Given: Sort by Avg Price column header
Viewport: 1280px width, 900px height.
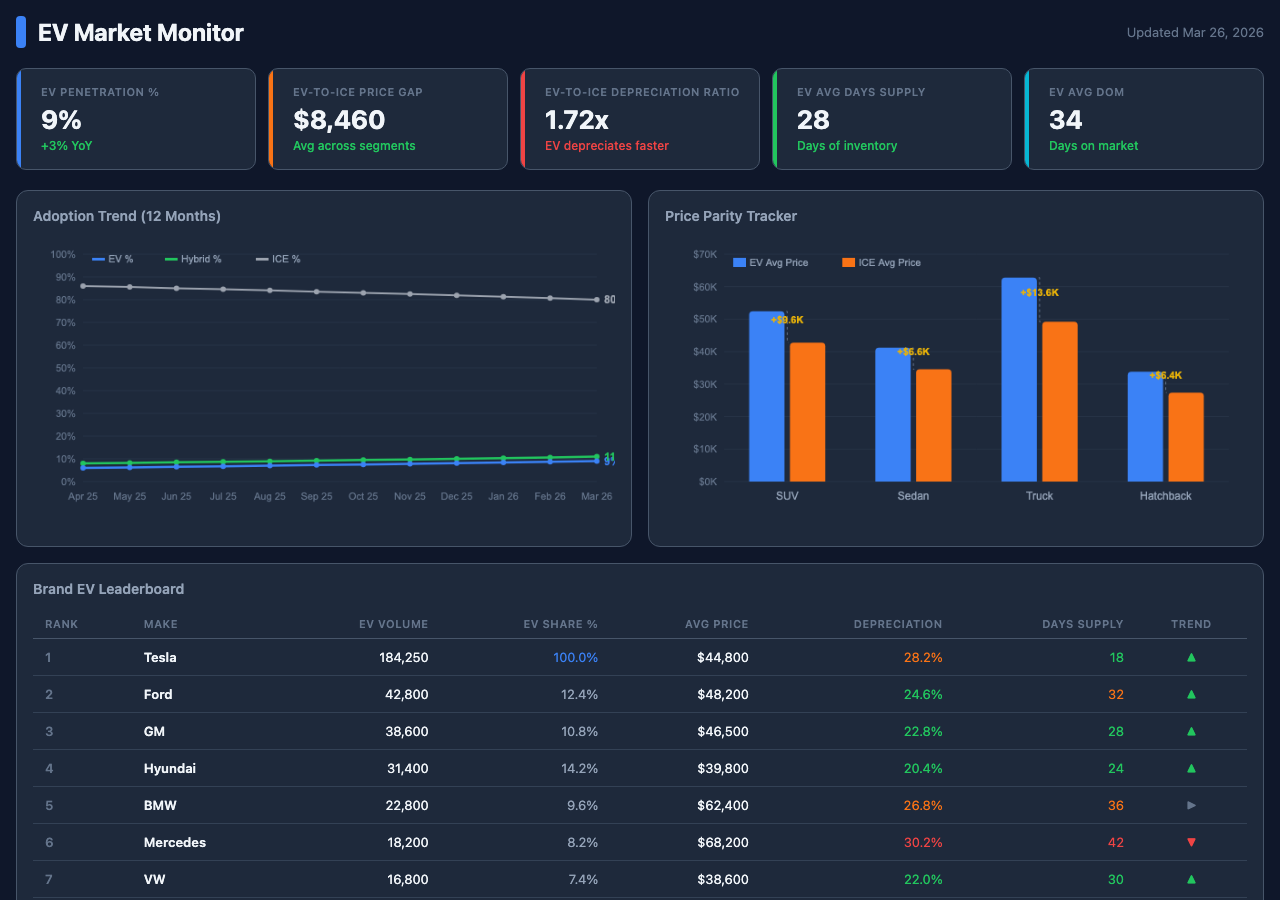Looking at the screenshot, I should (x=717, y=624).
